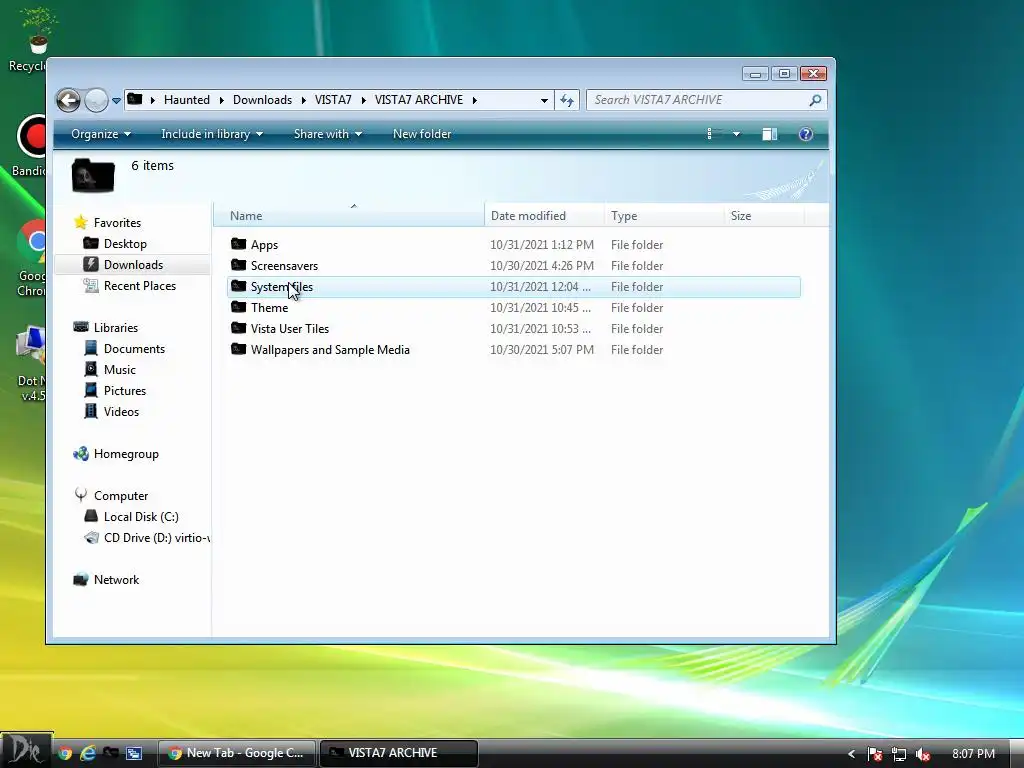Switch to New Tab - Google Chrome taskbar button
The width and height of the screenshot is (1024, 768).
[237, 753]
